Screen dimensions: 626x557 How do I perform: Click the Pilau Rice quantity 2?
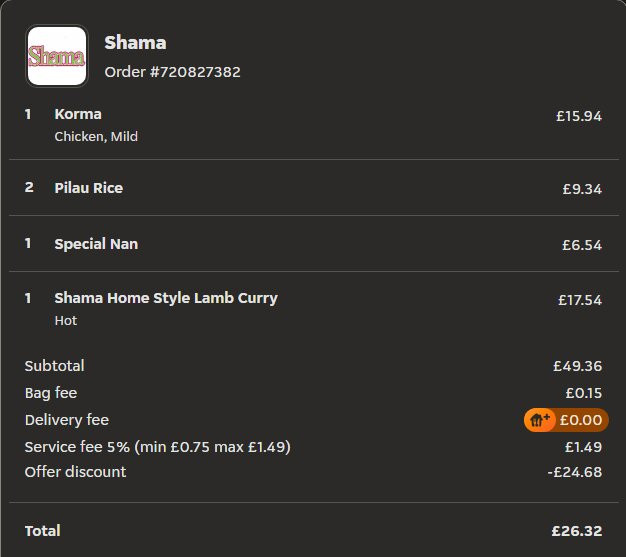29,188
